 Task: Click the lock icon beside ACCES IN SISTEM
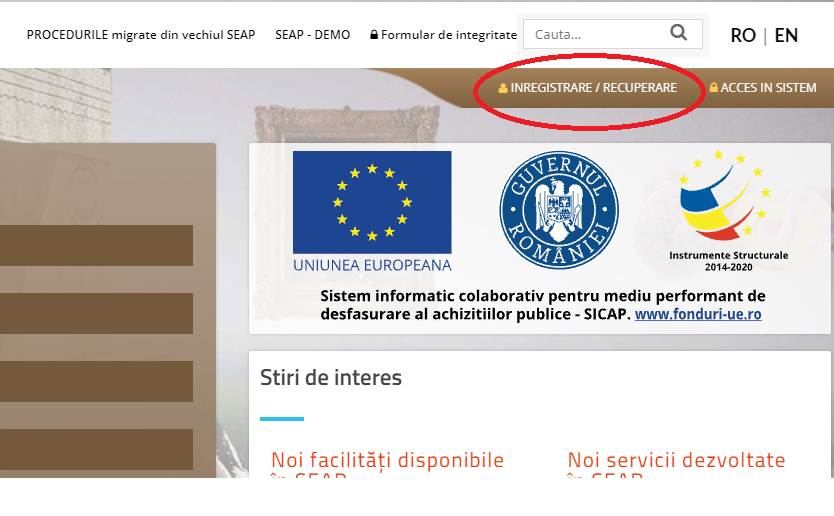click(x=714, y=88)
